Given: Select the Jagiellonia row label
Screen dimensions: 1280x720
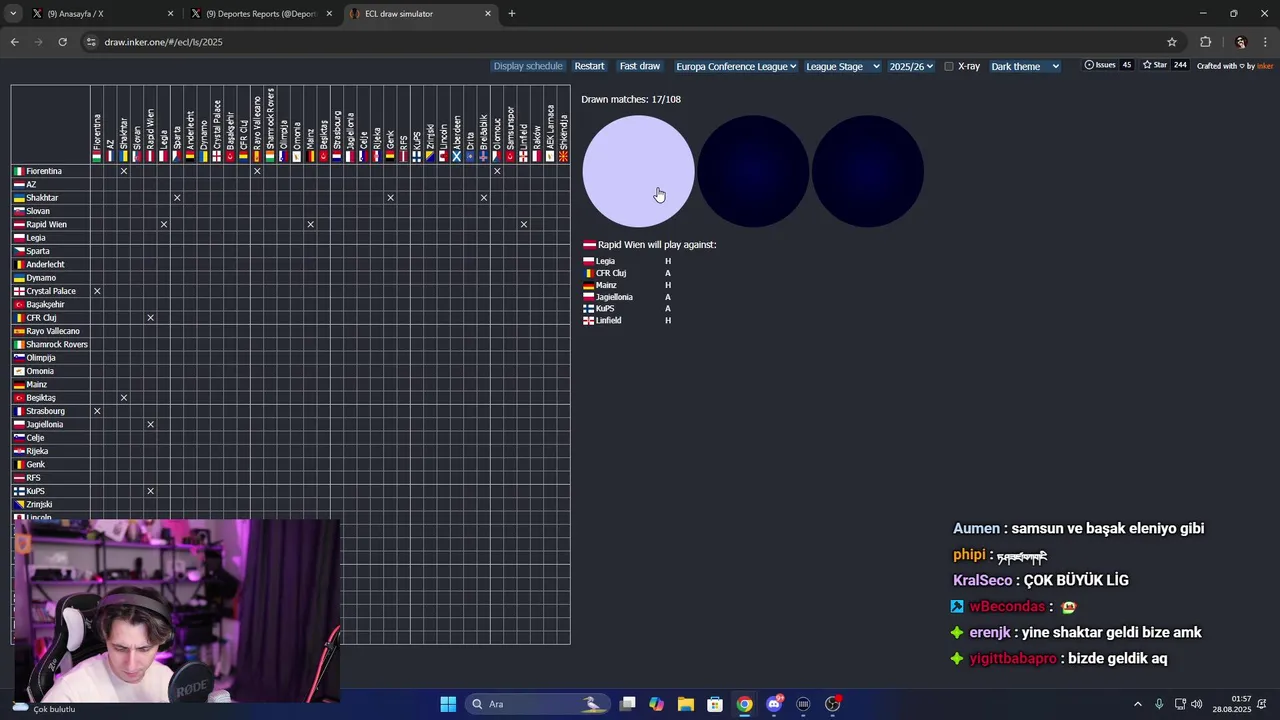Looking at the screenshot, I should 45,424.
